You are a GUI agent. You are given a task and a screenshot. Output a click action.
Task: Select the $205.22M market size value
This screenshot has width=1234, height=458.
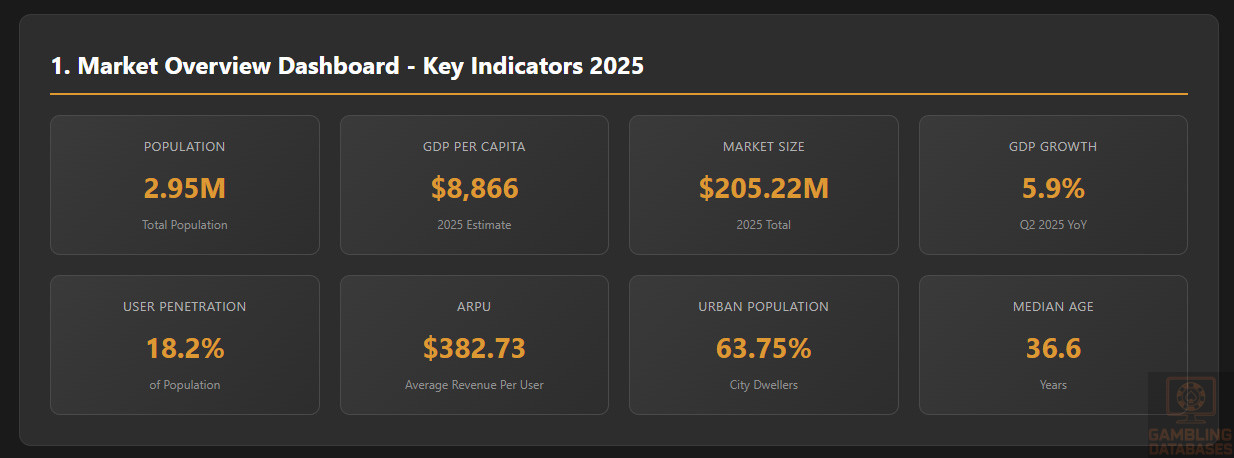763,187
